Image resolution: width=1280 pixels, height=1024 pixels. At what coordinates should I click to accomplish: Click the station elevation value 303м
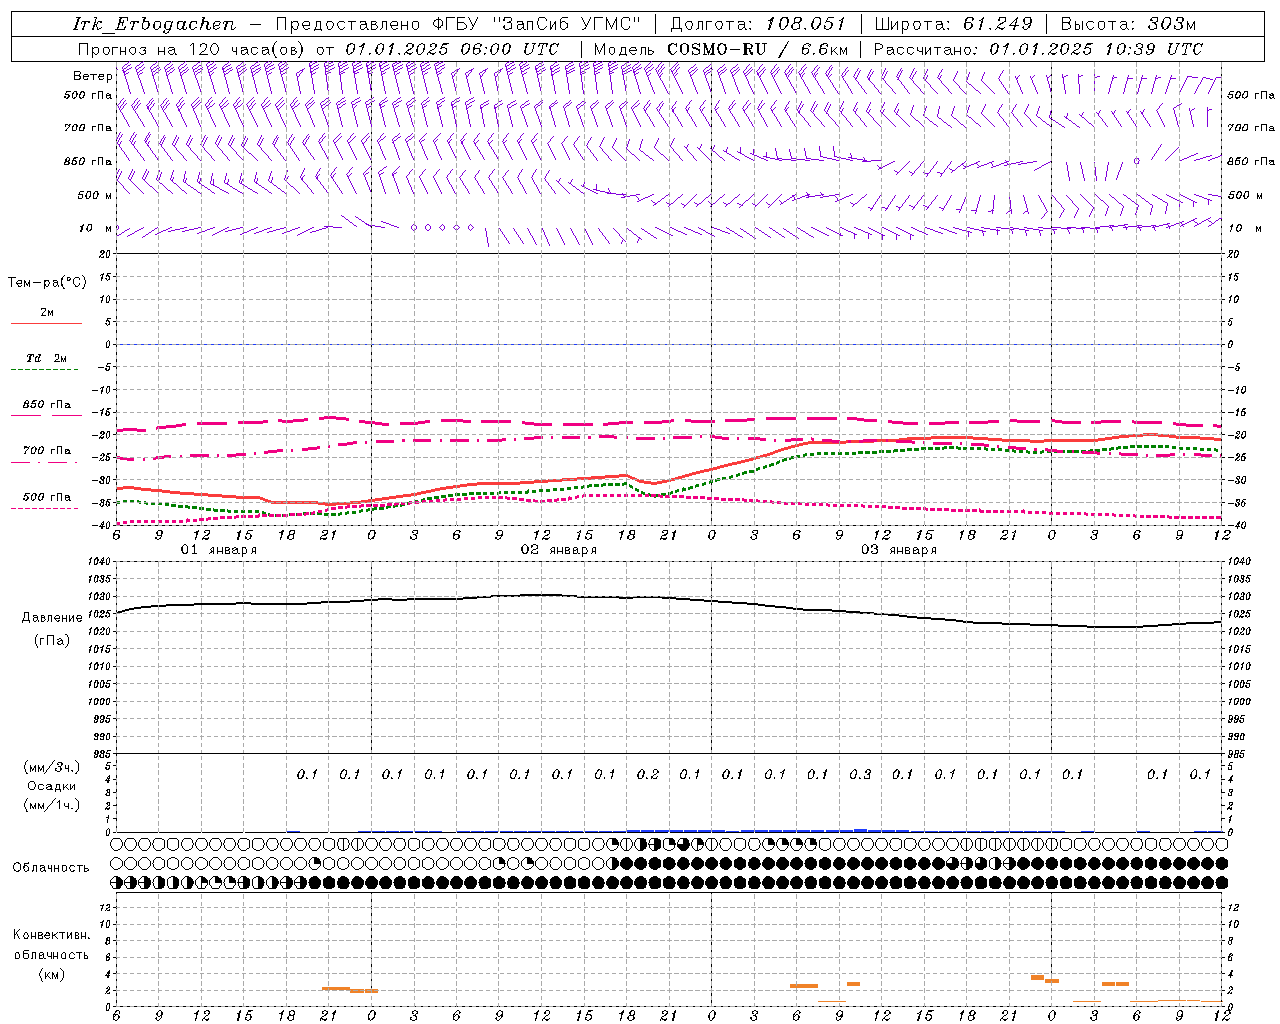(x=1172, y=24)
